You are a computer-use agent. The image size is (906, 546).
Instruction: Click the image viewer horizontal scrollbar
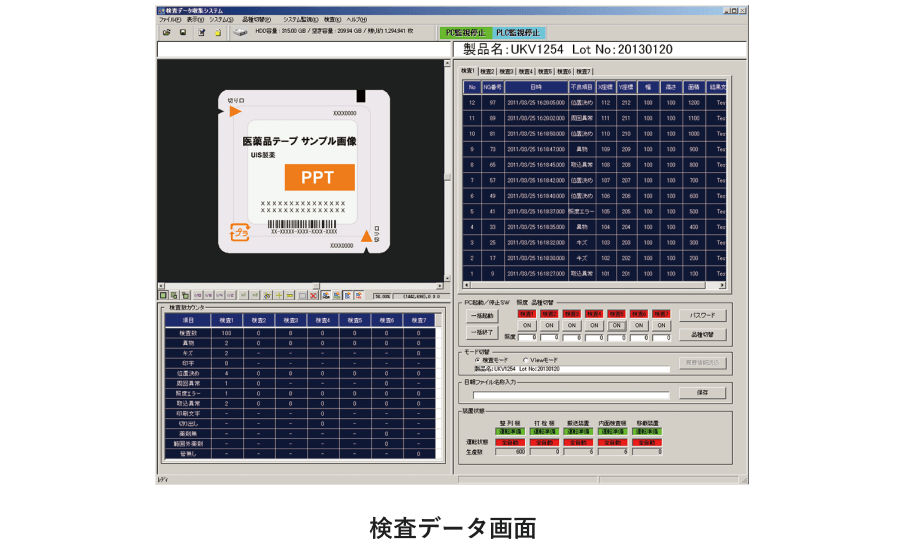click(x=300, y=285)
